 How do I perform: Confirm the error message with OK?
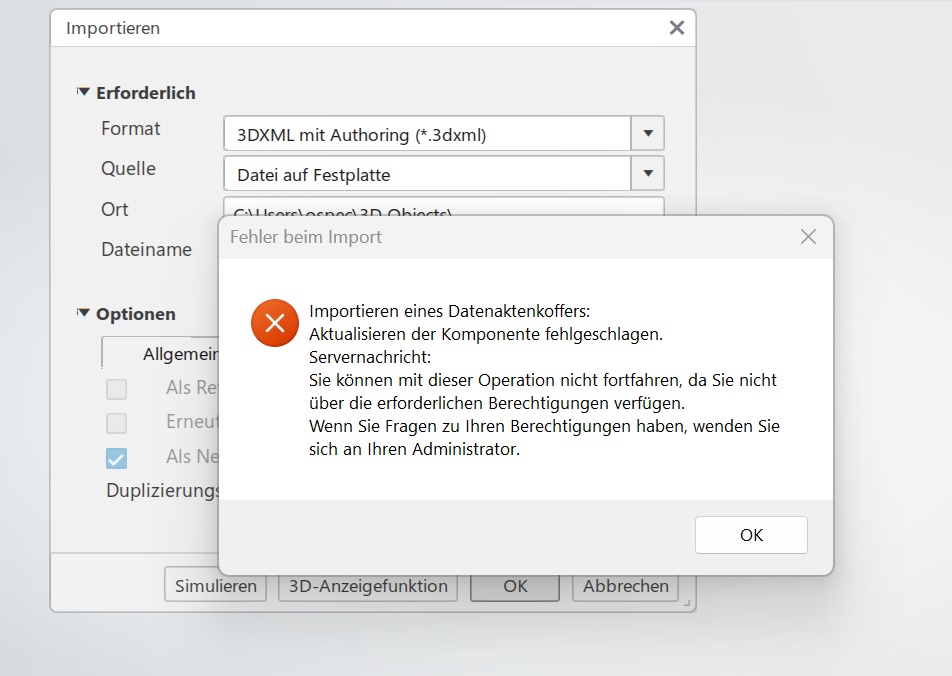pos(751,535)
